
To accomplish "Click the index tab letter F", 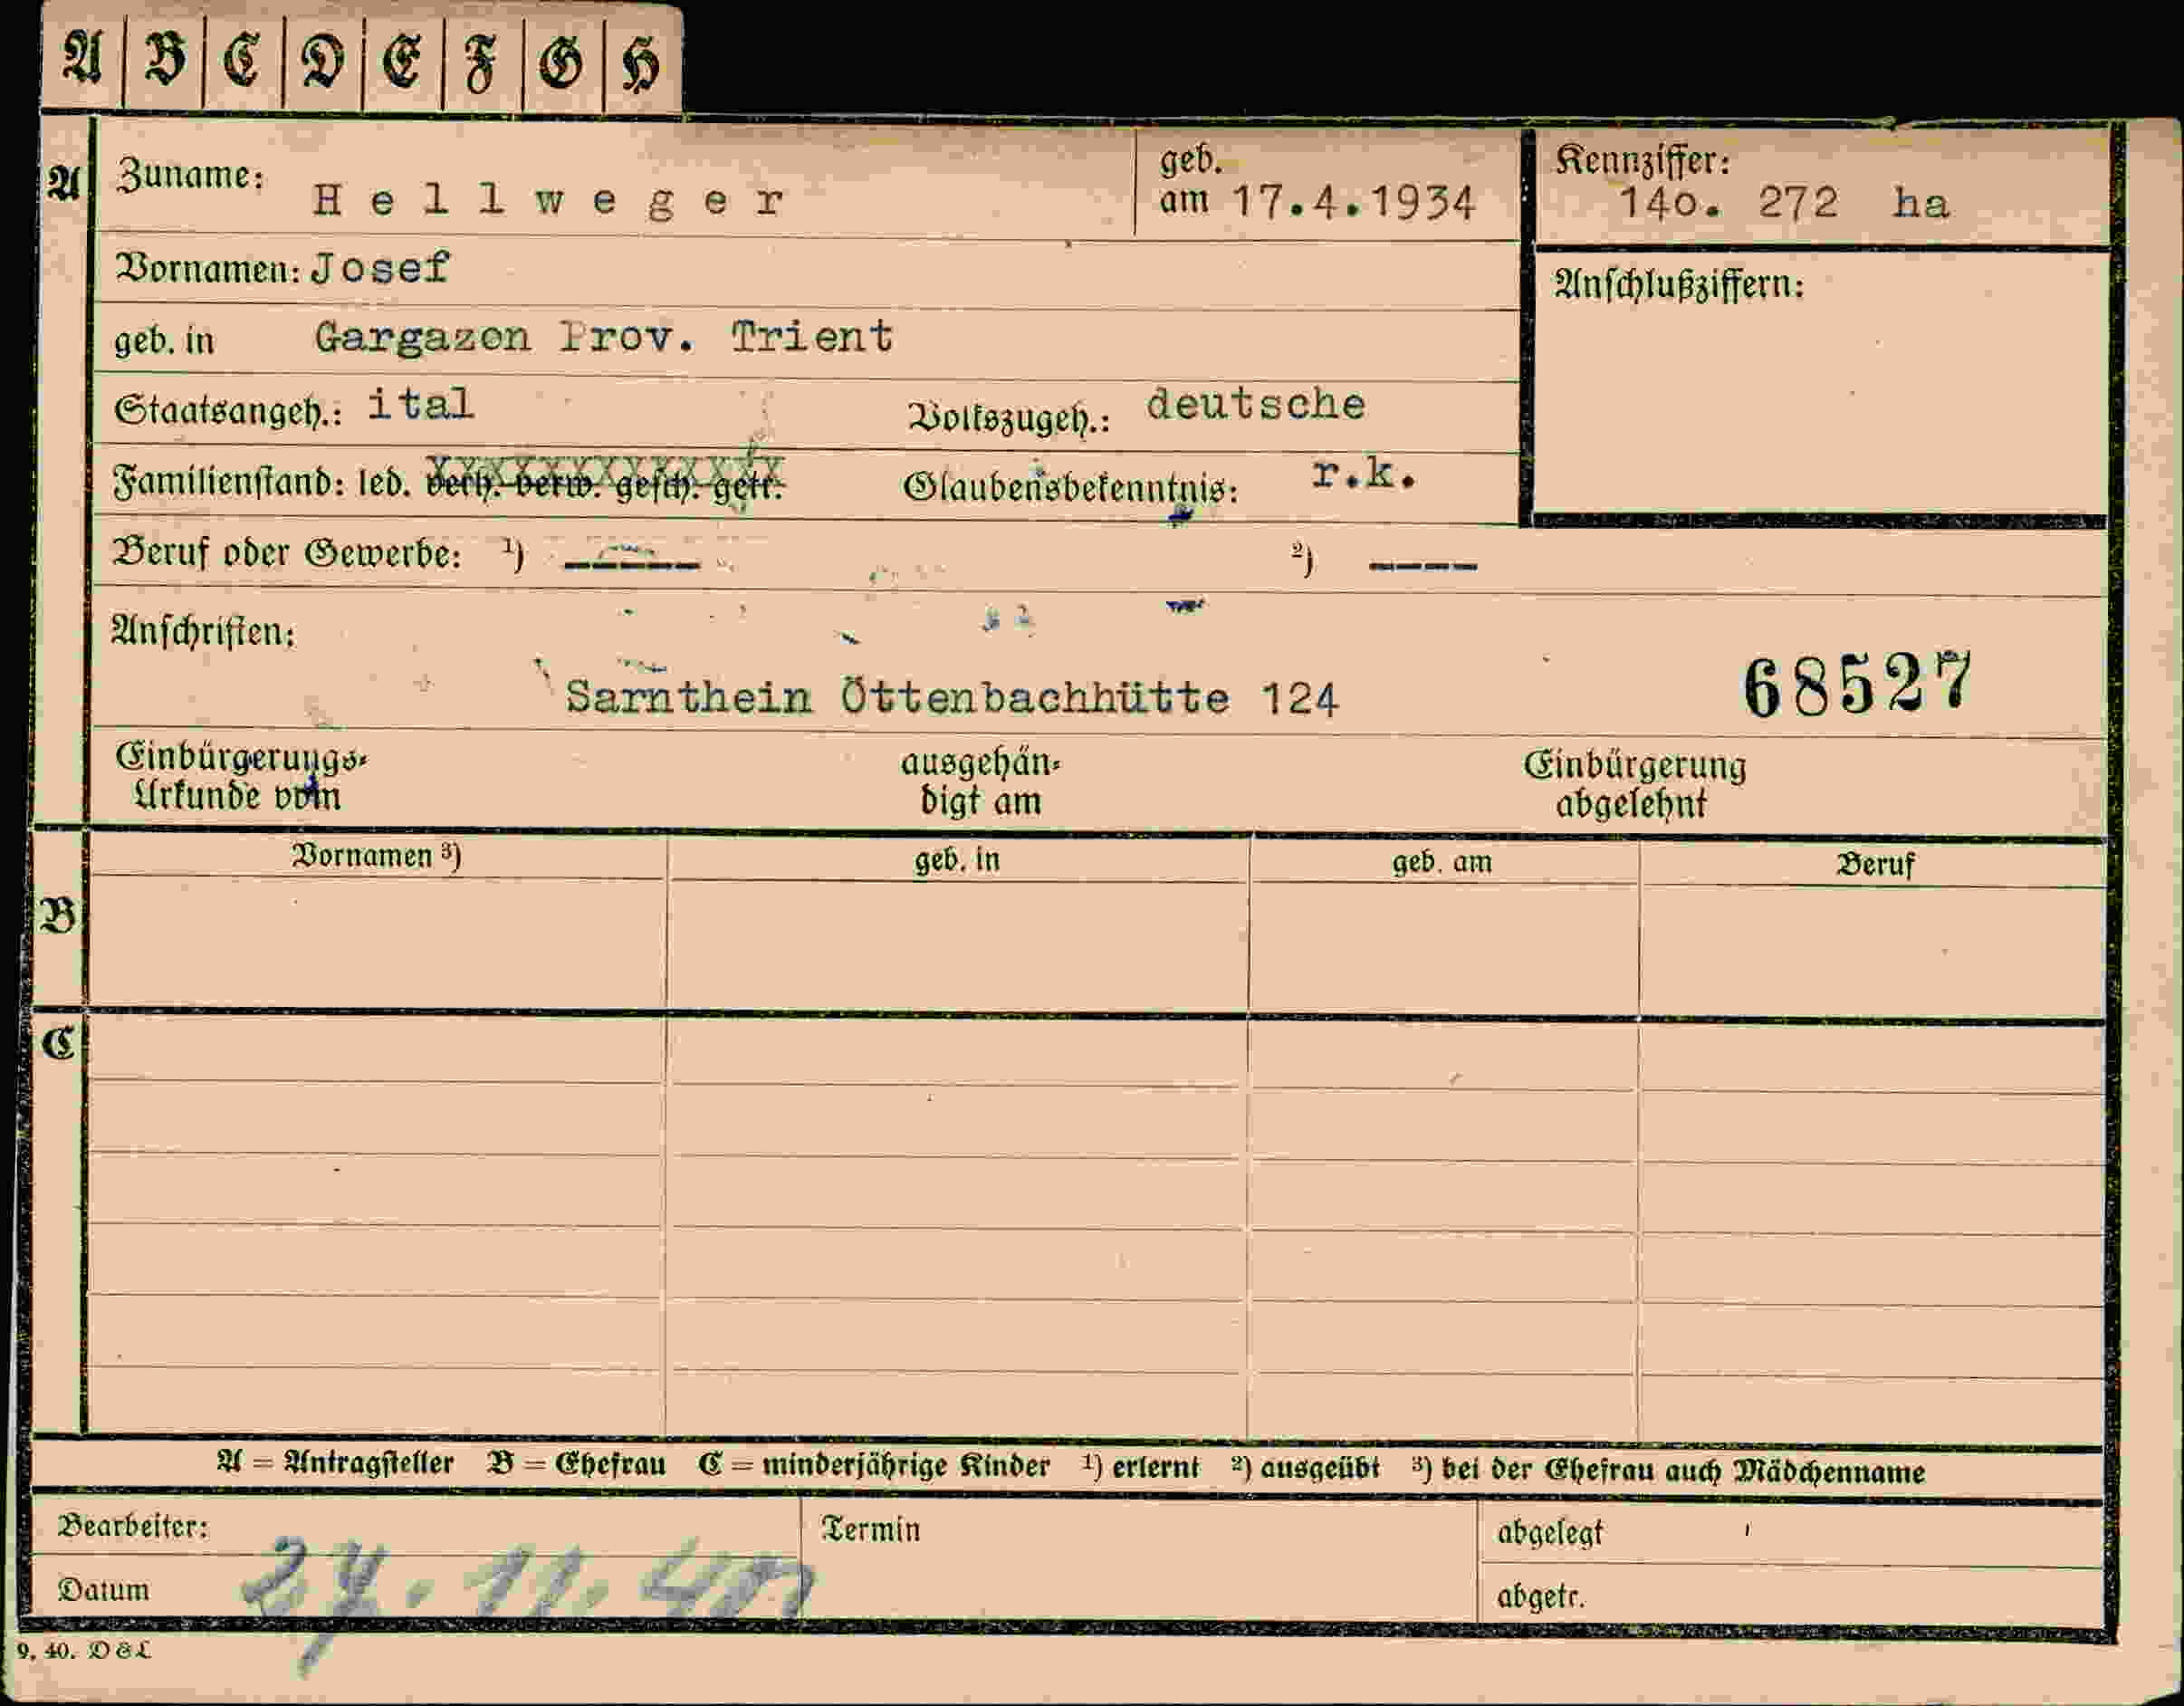I will (481, 62).
